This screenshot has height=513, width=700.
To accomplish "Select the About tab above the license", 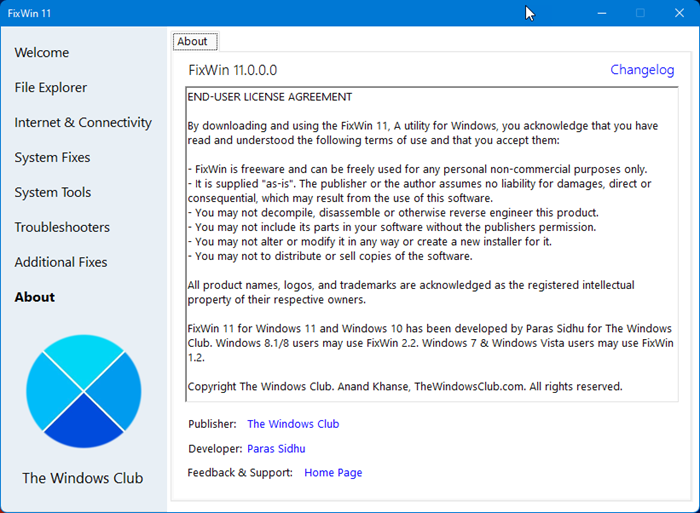I will (x=192, y=41).
